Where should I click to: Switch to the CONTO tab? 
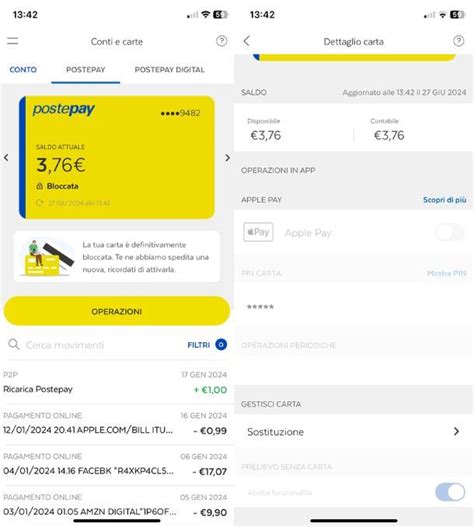[23, 70]
